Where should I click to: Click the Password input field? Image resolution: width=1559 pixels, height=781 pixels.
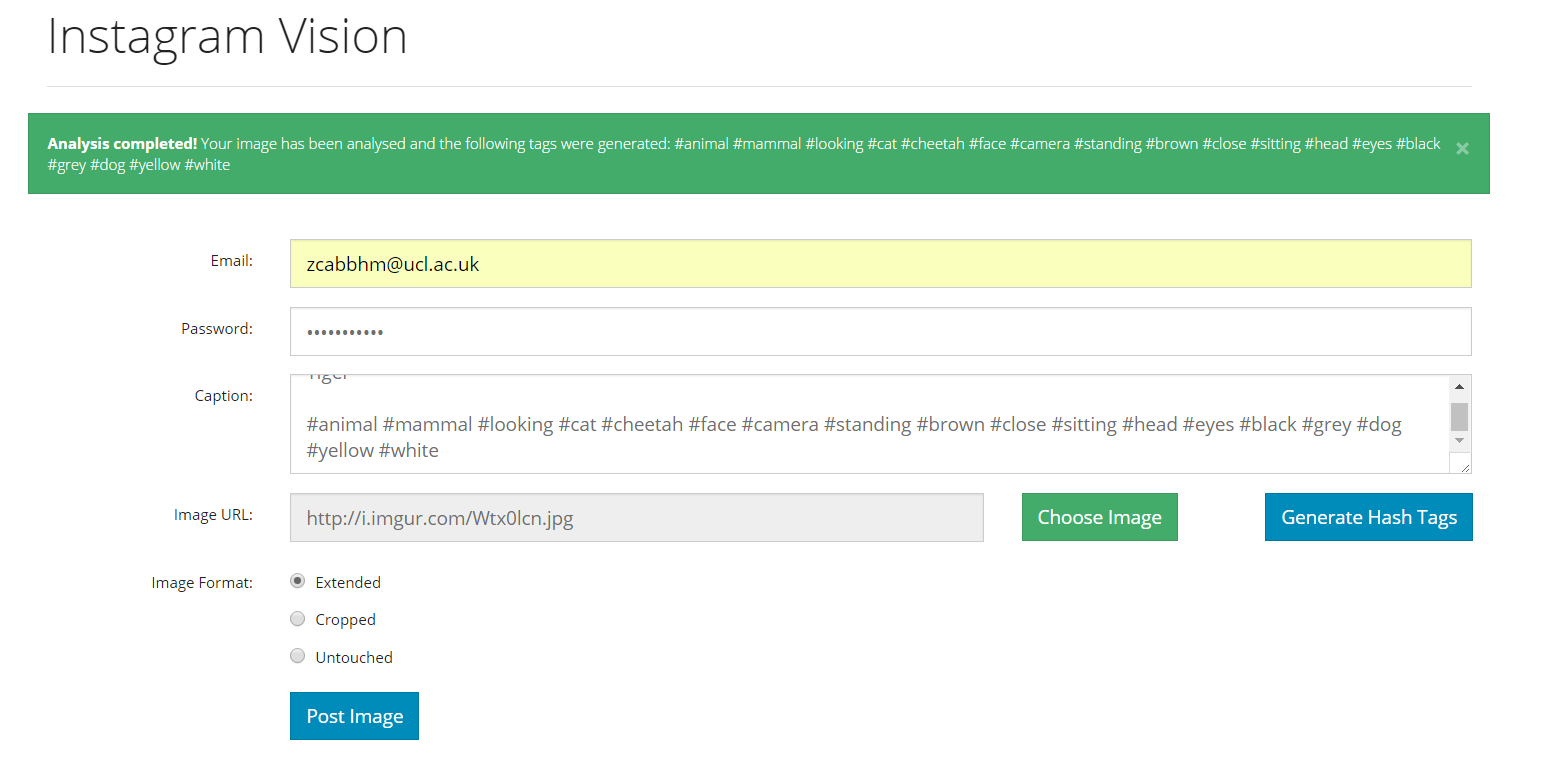(880, 331)
